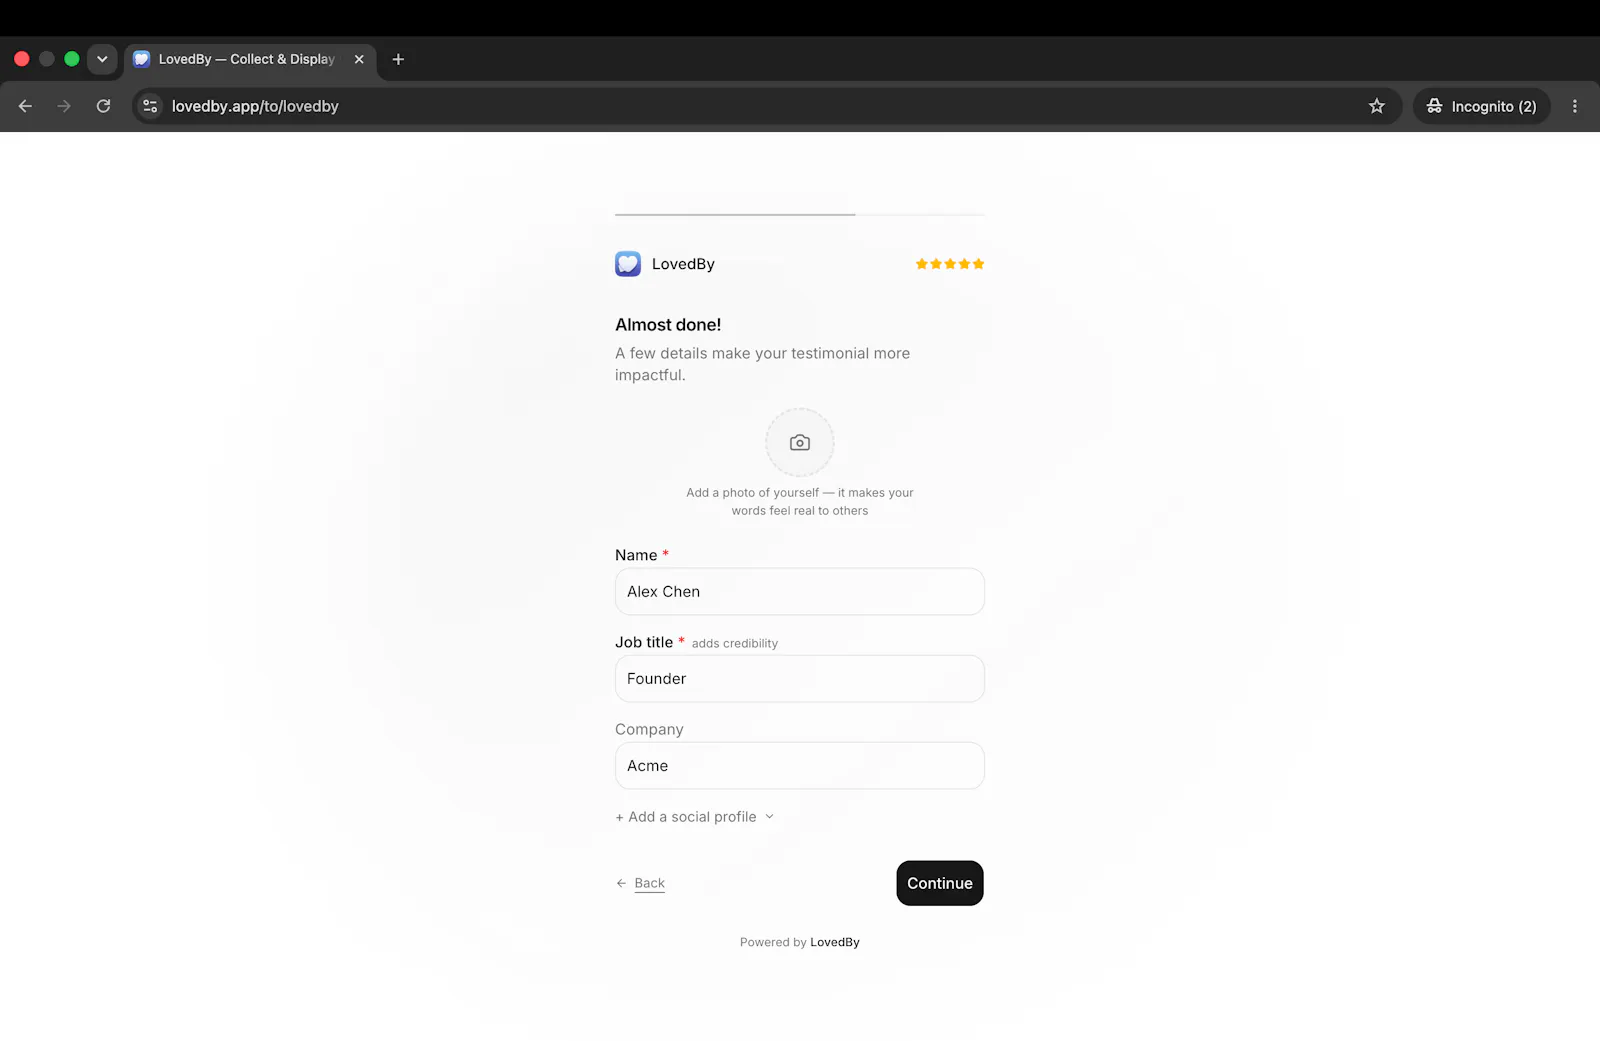Go back with the browser back arrow
1600x1041 pixels.
pyautogui.click(x=25, y=106)
